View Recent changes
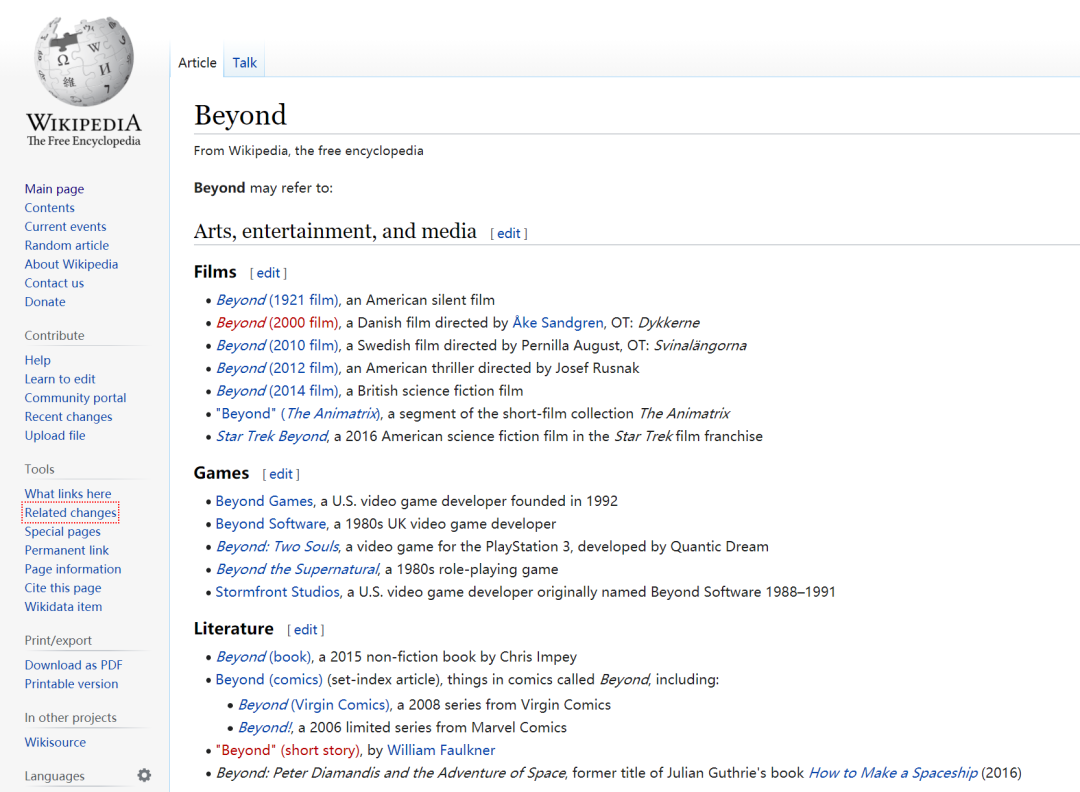The width and height of the screenshot is (1080, 792). (x=68, y=417)
